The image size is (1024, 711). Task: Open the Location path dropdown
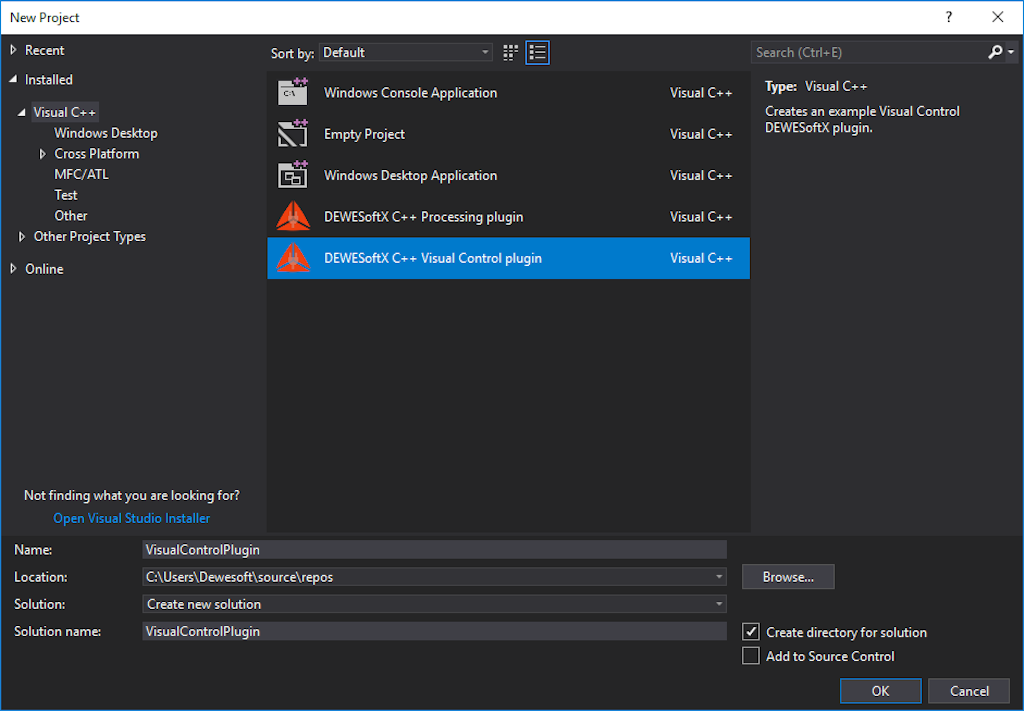[x=719, y=577]
